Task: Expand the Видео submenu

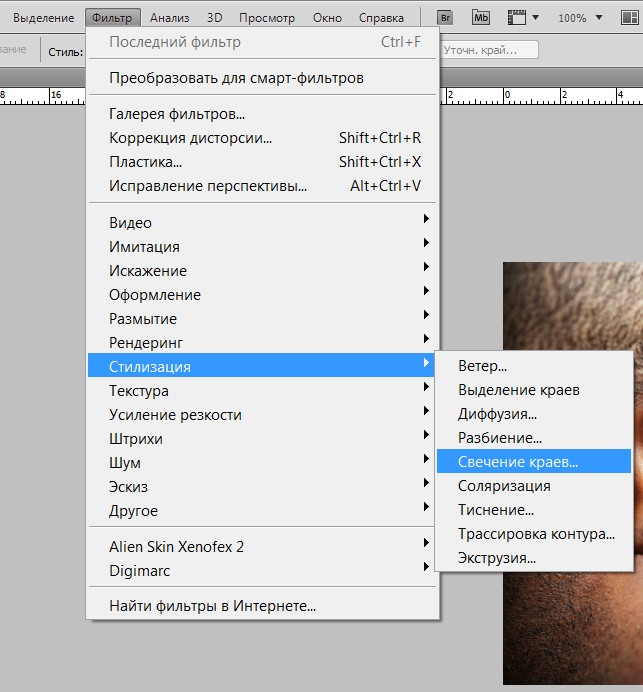Action: (261, 222)
